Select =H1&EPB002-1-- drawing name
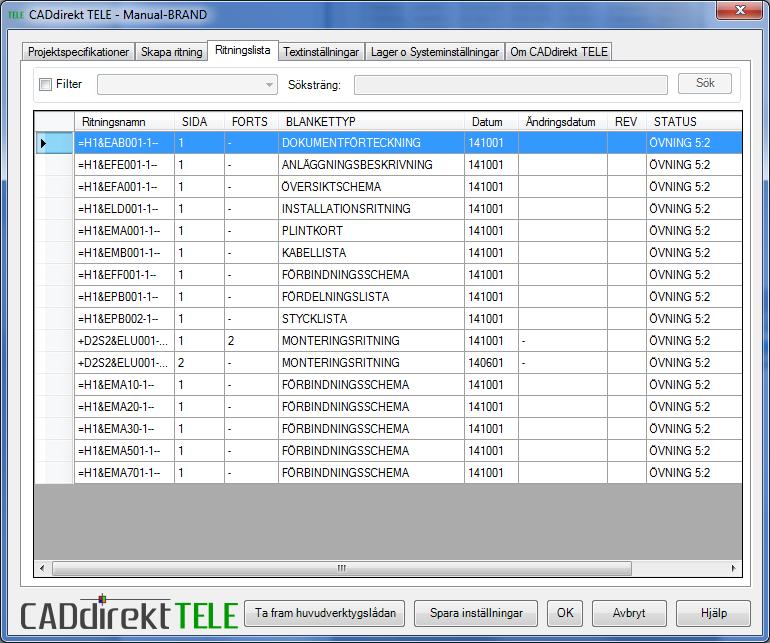The height and width of the screenshot is (643, 770). coord(124,319)
